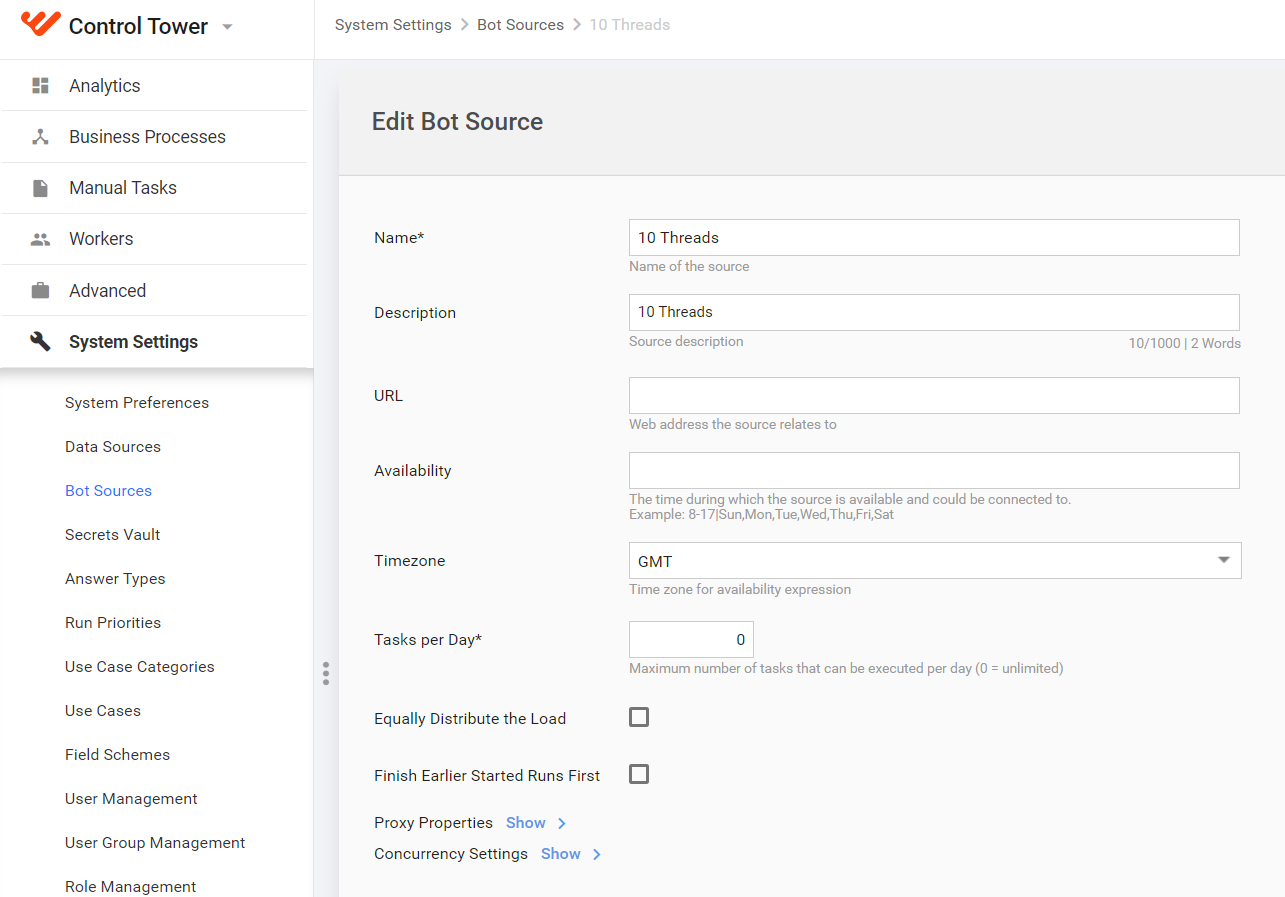Screen dimensions: 1285x897
Task: Expand Proxy Properties chevron
Action: (562, 823)
